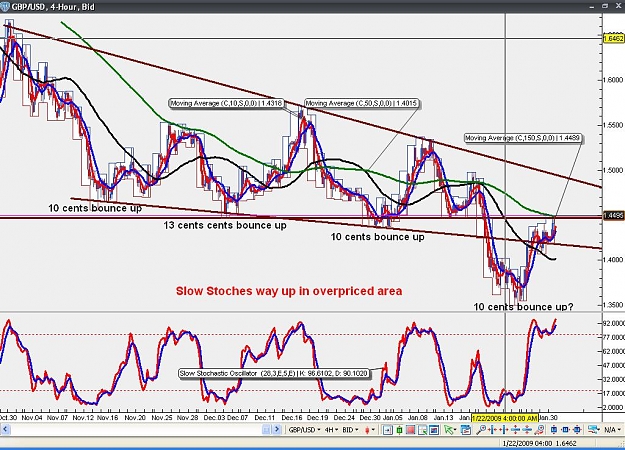Image resolution: width=625 pixels, height=450 pixels.
Task: Click the yellow 1/22/2009 4:00:00 AM date marker
Action: [505, 418]
